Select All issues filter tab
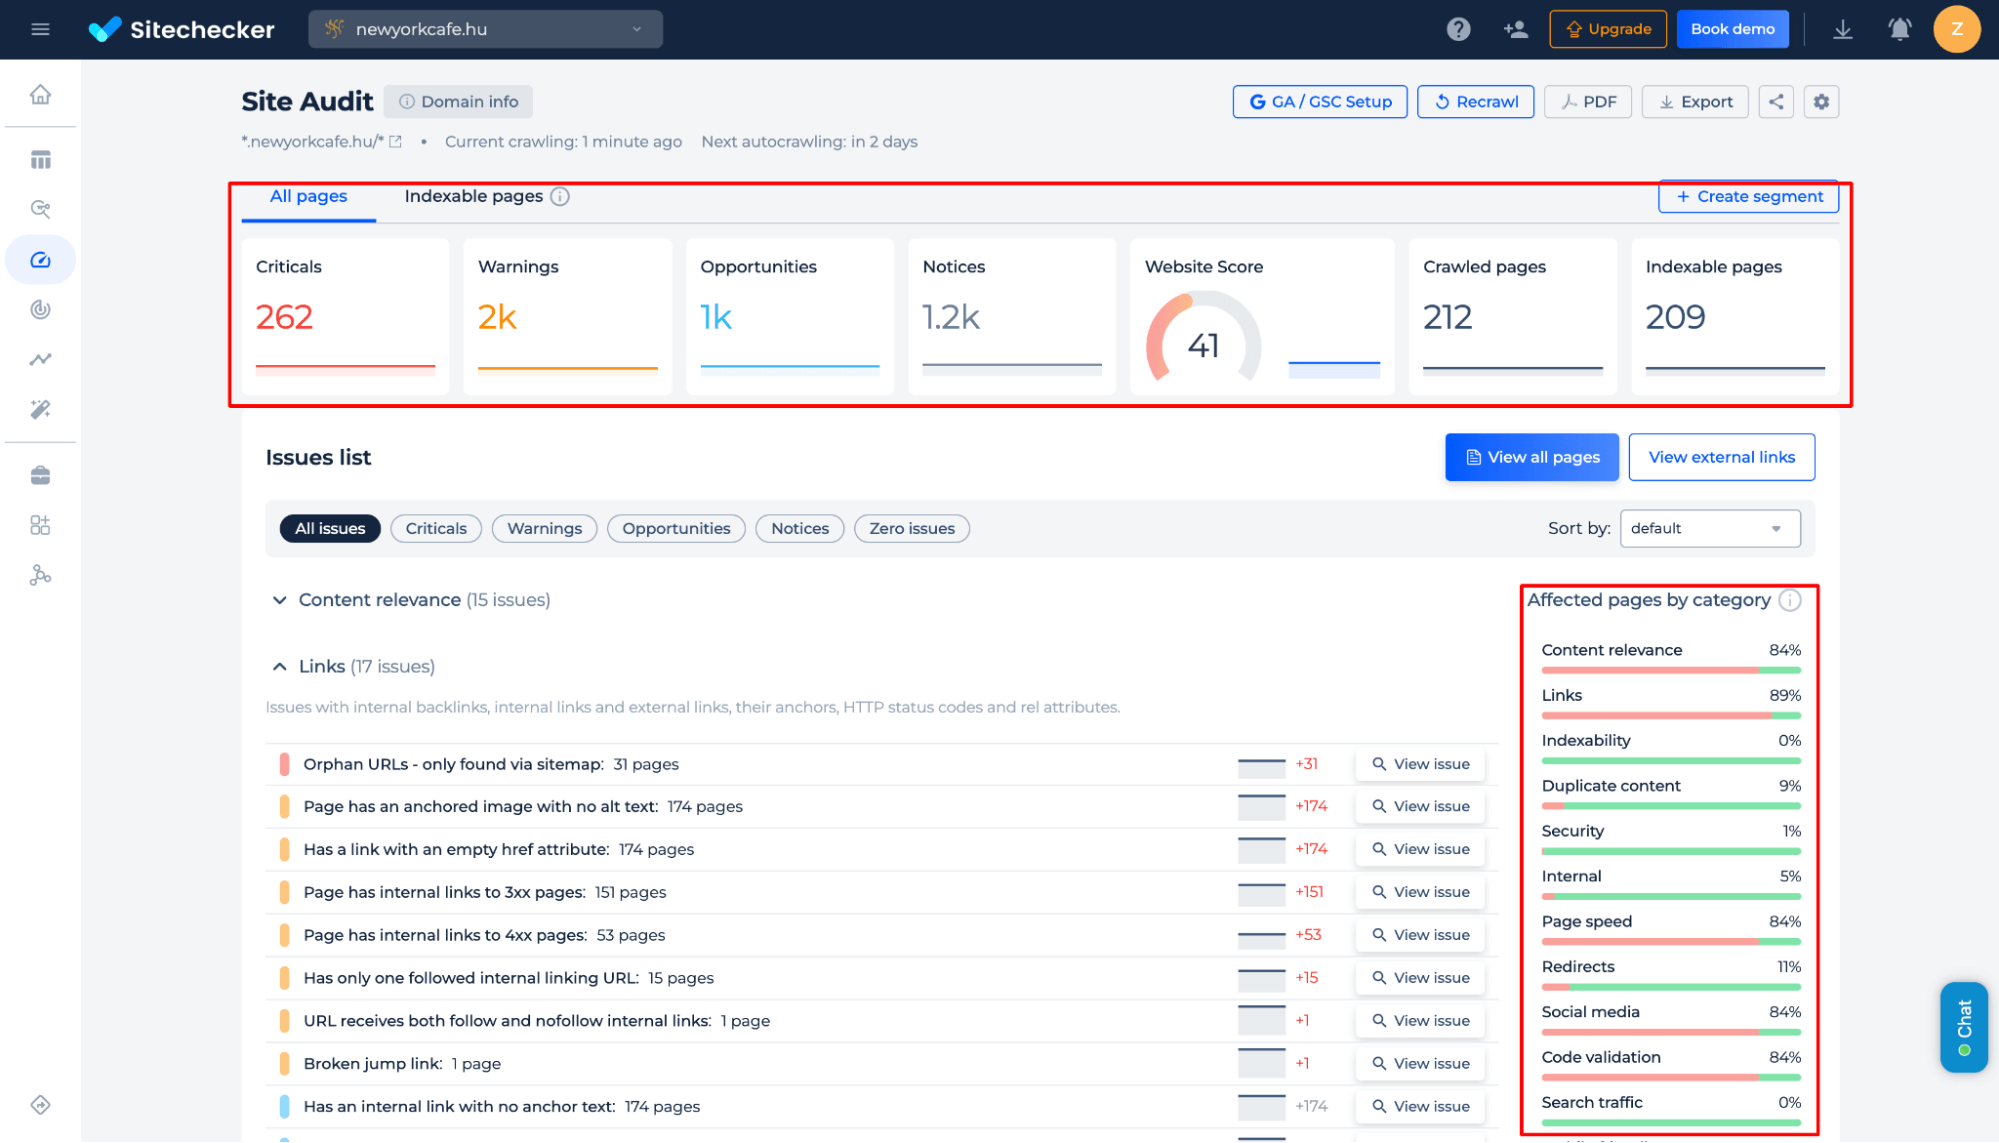Viewport: 1999px width, 1143px height. tap(328, 527)
